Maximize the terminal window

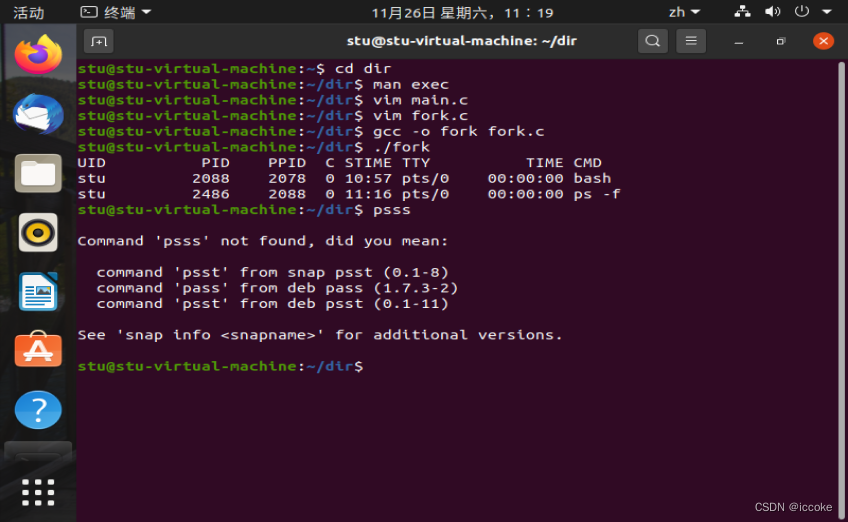[781, 42]
